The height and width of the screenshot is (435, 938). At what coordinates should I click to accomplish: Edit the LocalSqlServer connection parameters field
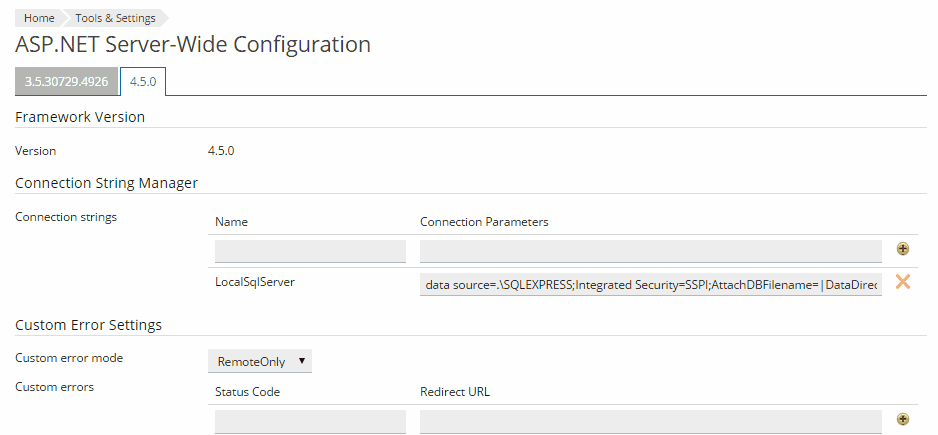(650, 285)
